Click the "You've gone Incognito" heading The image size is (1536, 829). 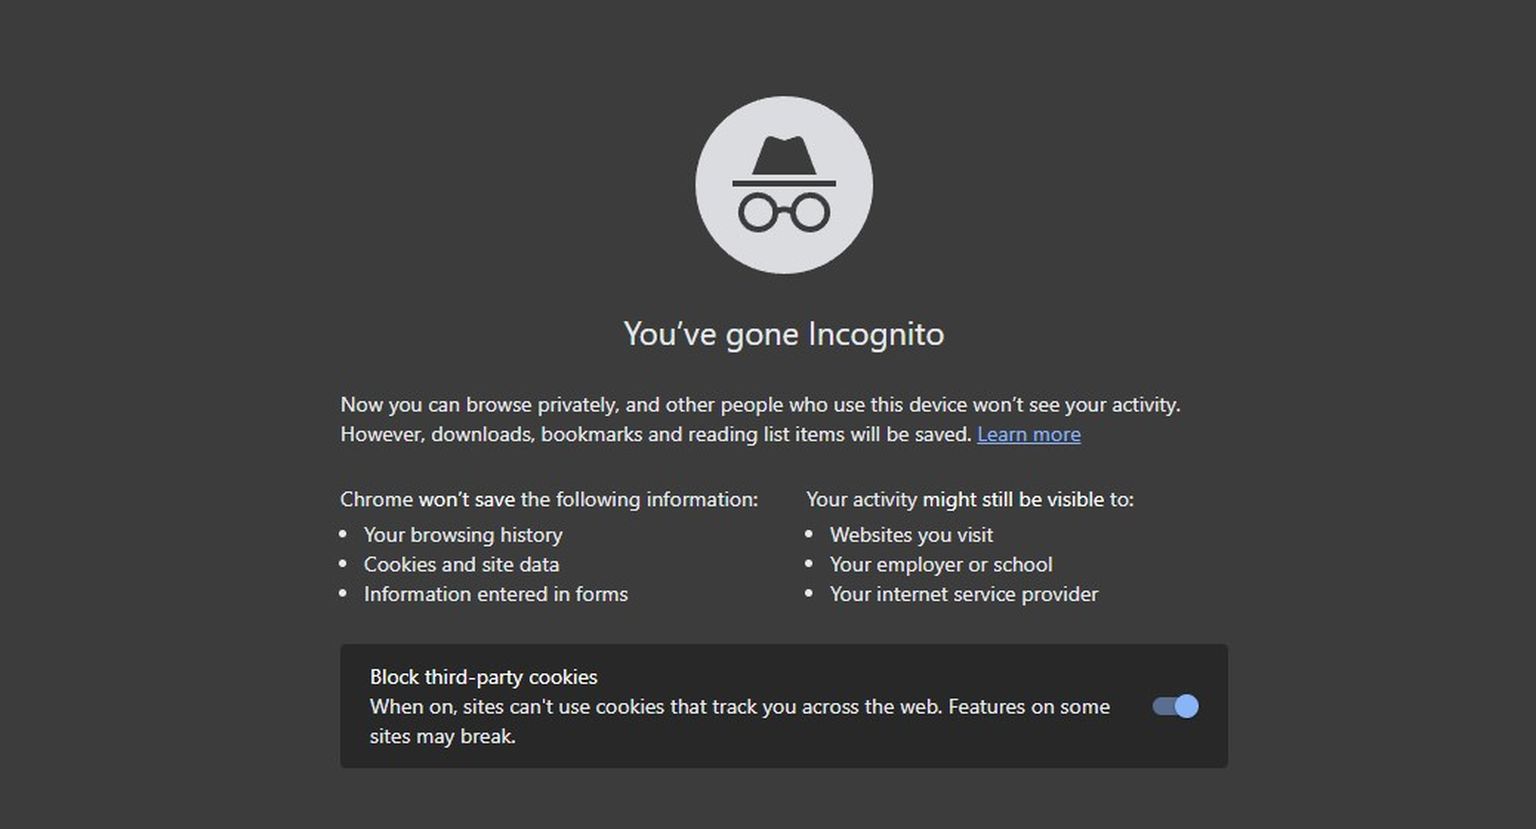tap(784, 333)
